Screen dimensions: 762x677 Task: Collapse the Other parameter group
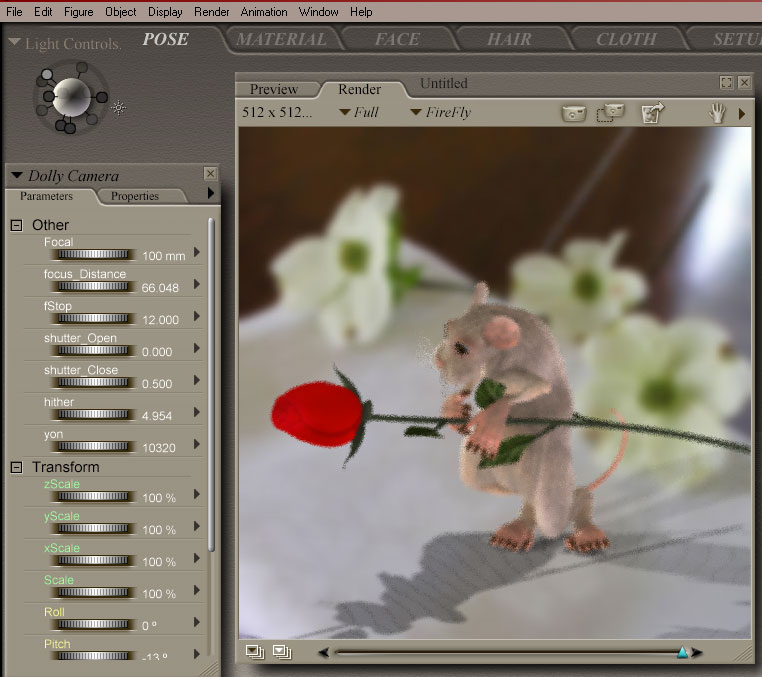tap(16, 225)
